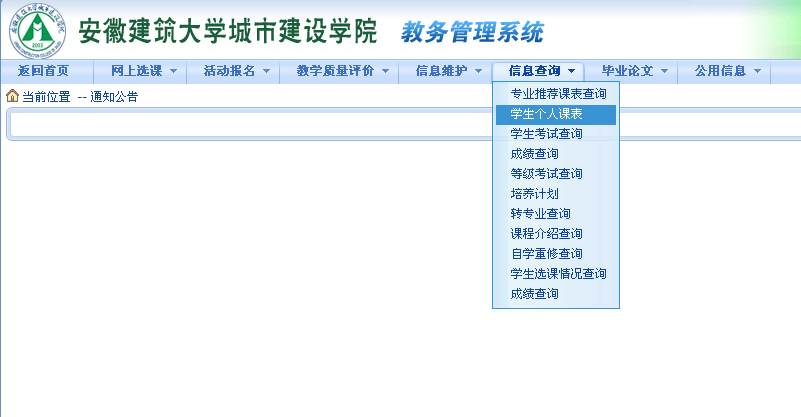Choose the highlighted 学生个人课表 menu entry
This screenshot has width=801, height=417.
(x=546, y=114)
